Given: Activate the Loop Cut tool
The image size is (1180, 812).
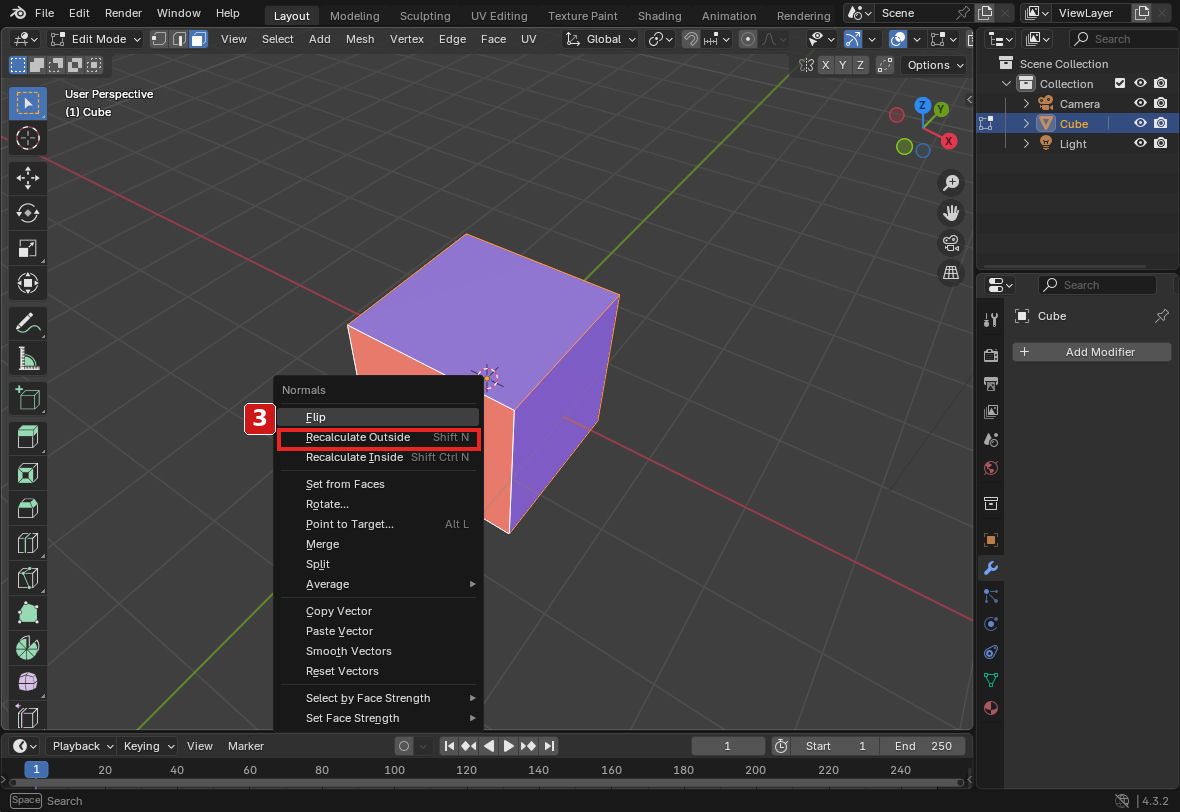Looking at the screenshot, I should (x=28, y=543).
